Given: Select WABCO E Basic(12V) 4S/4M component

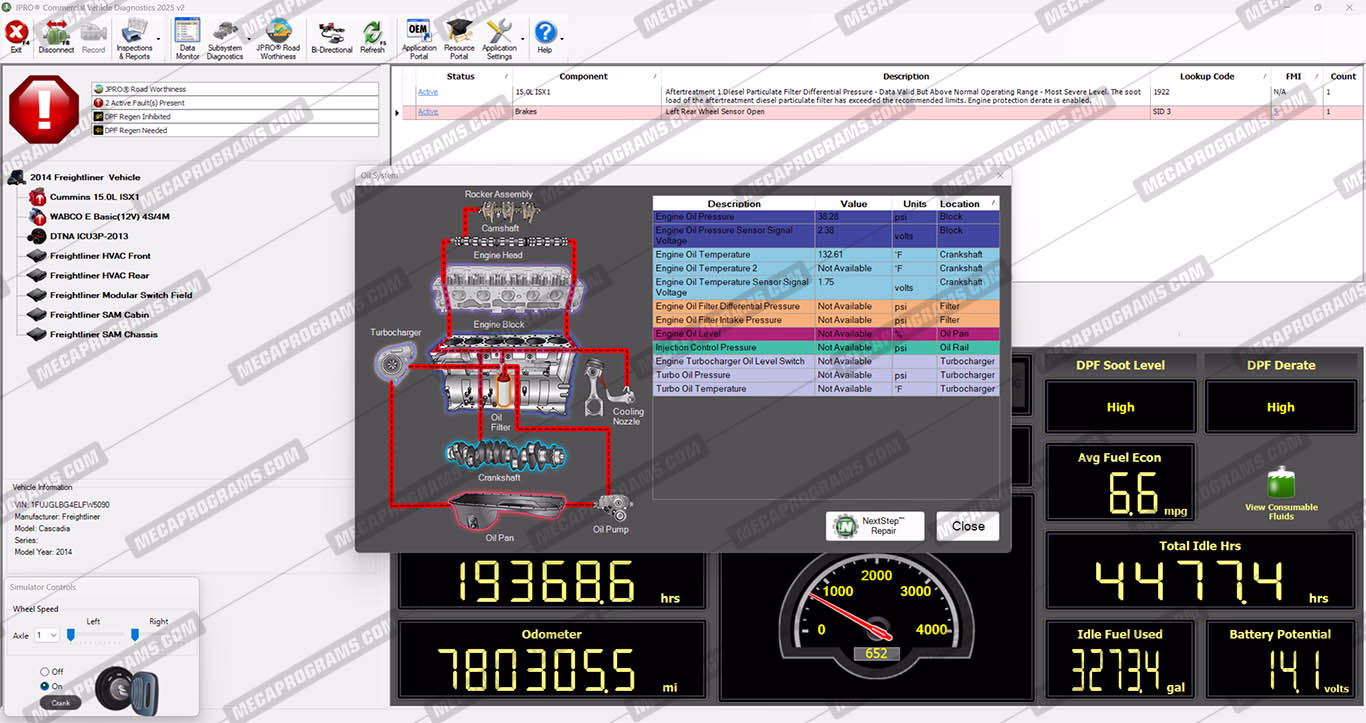Looking at the screenshot, I should pyautogui.click(x=110, y=216).
